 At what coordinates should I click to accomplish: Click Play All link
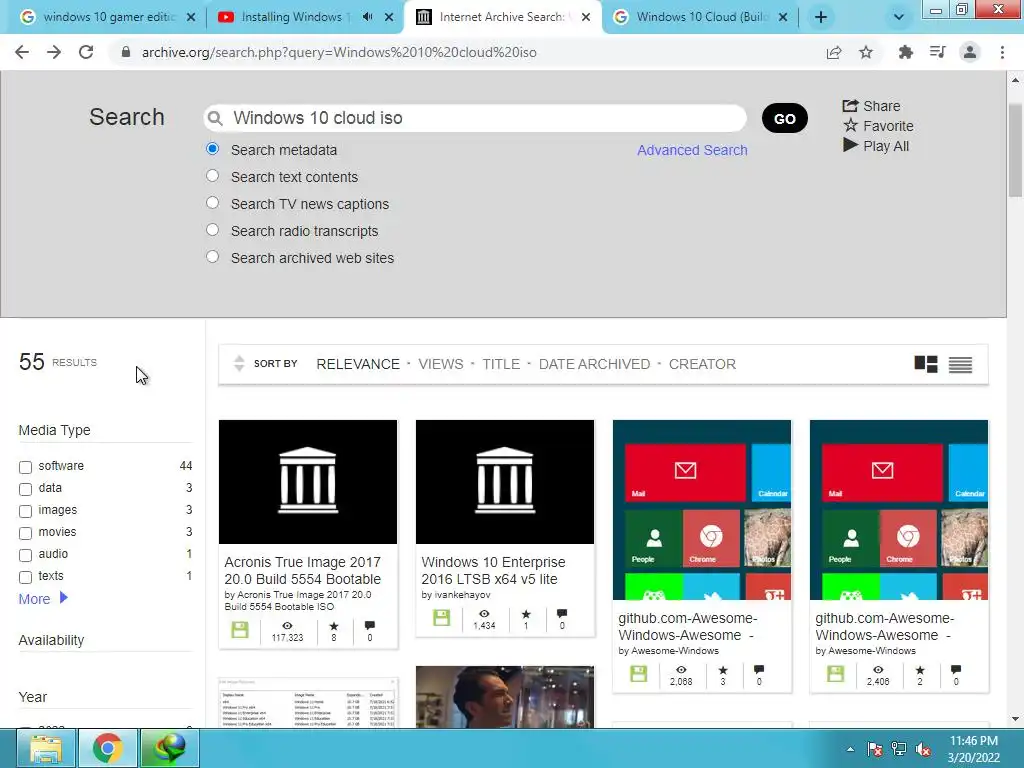(876, 146)
